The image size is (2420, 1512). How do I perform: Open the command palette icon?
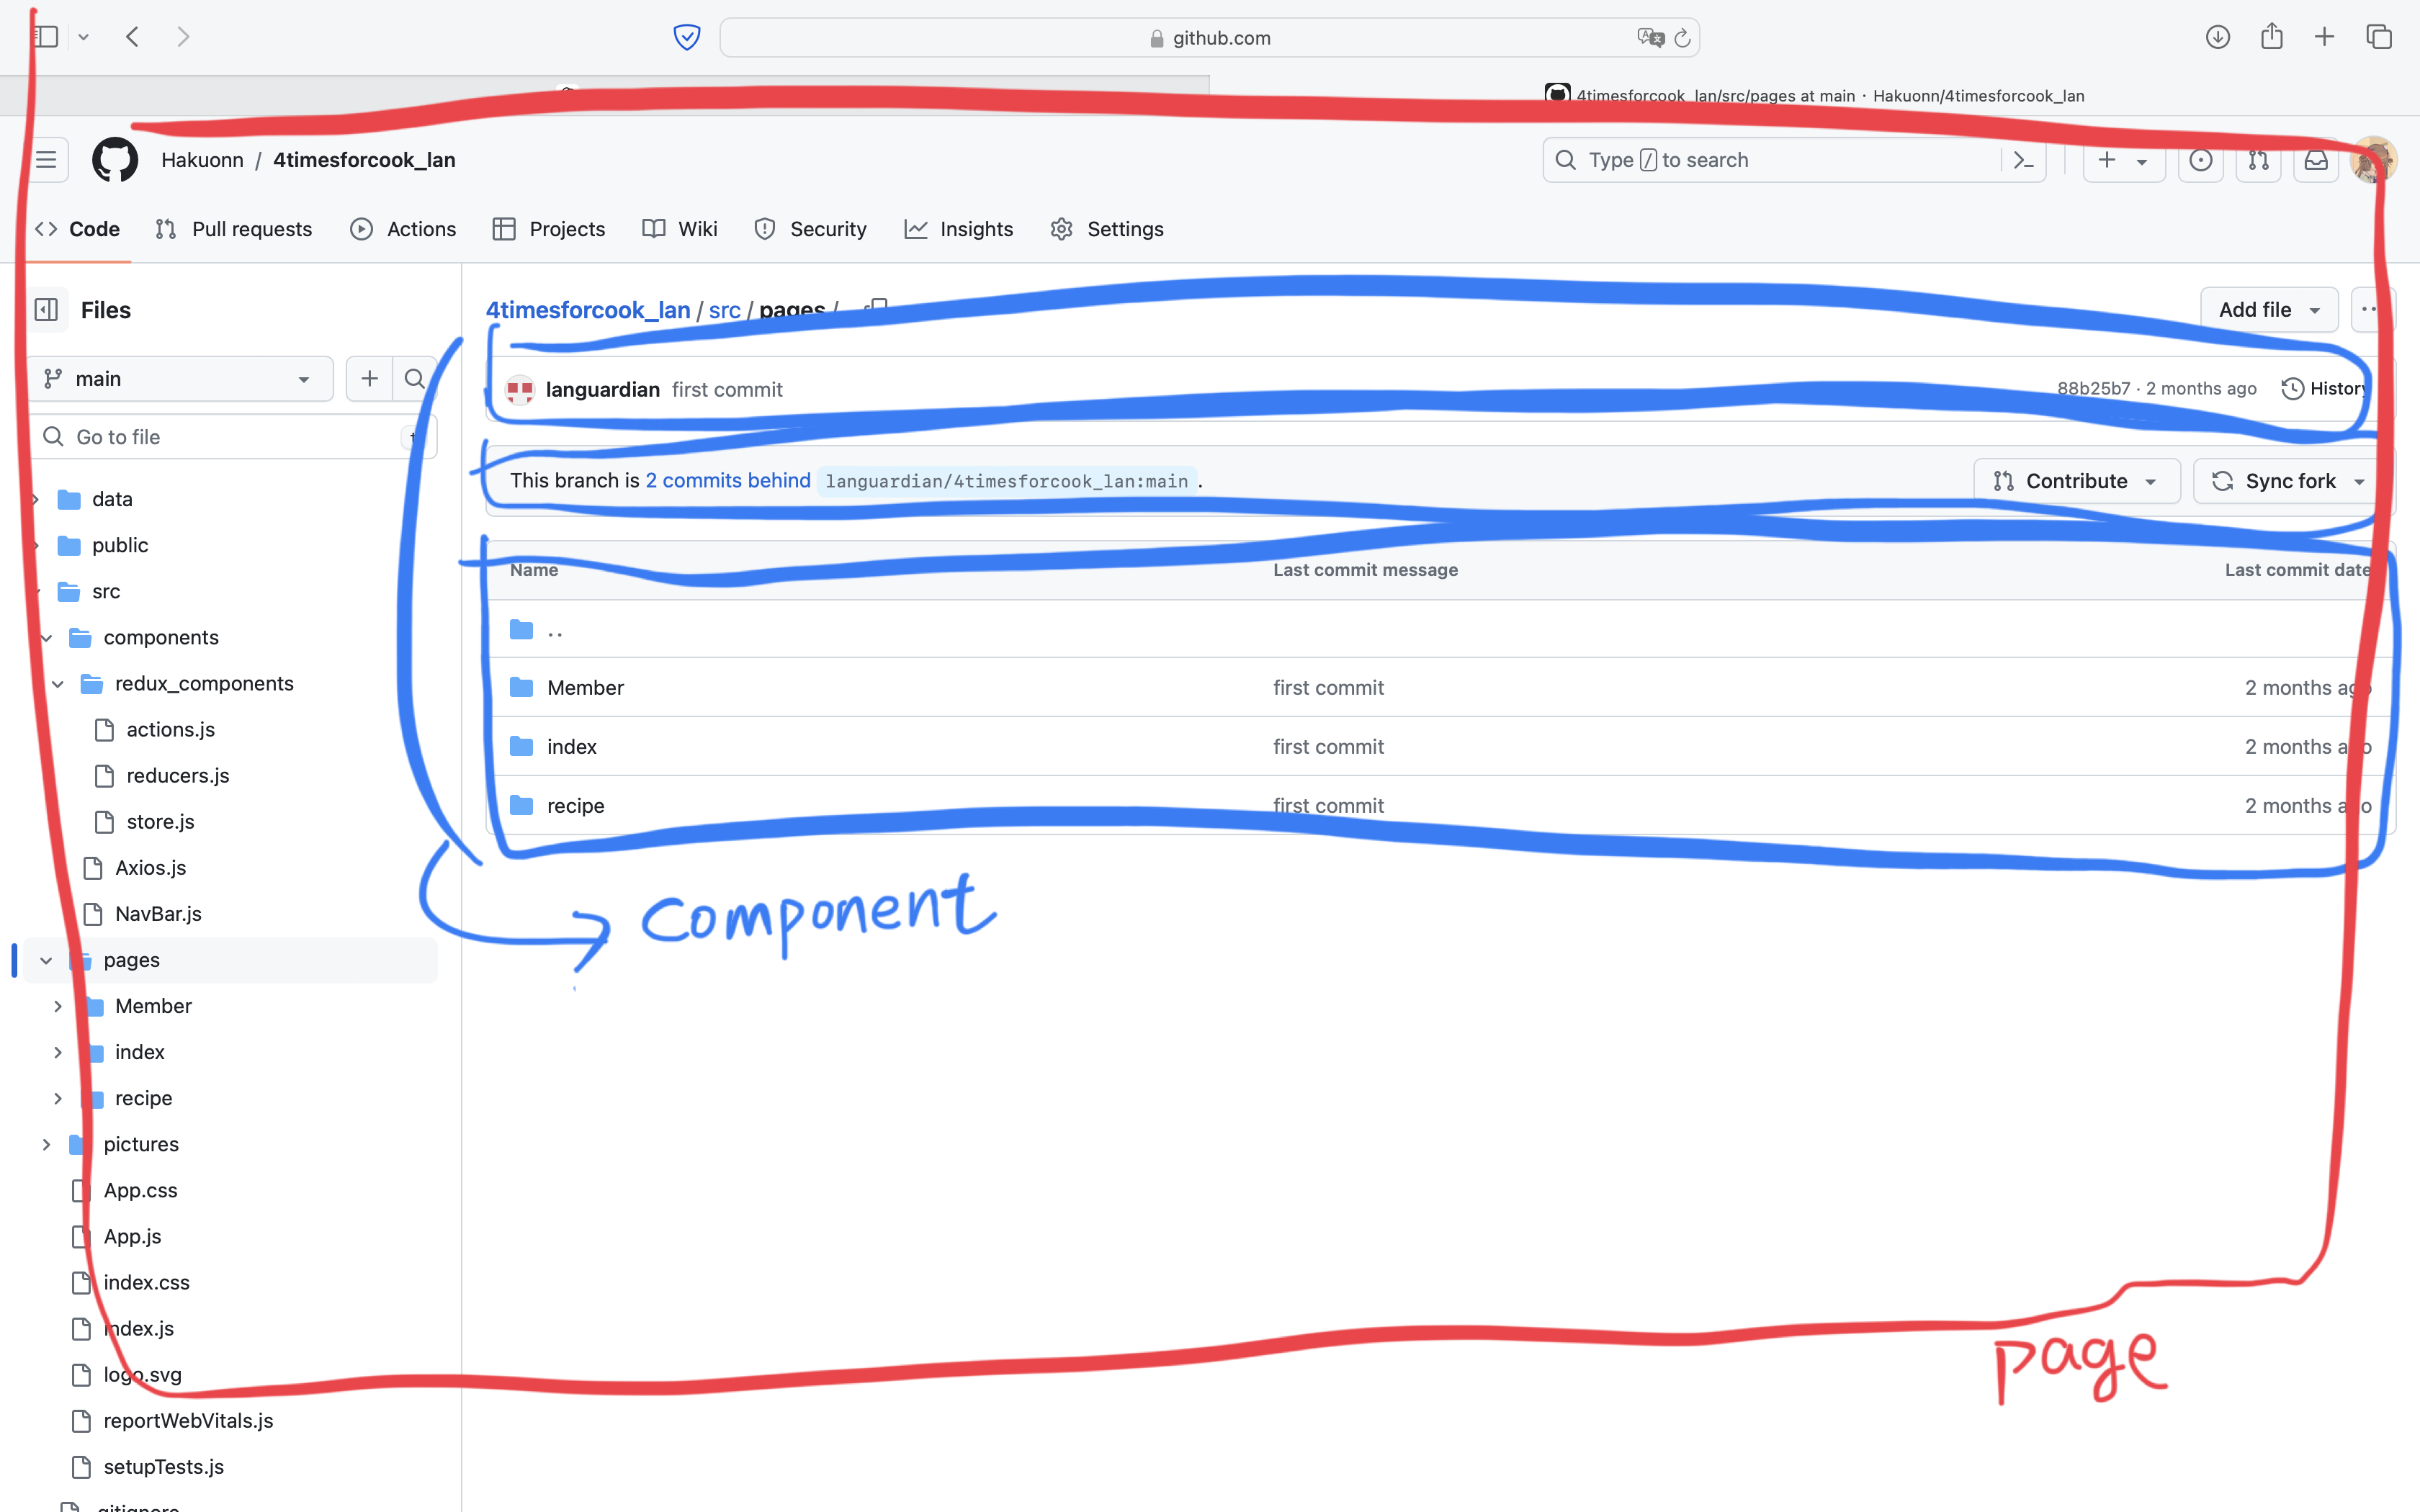pyautogui.click(x=2023, y=160)
